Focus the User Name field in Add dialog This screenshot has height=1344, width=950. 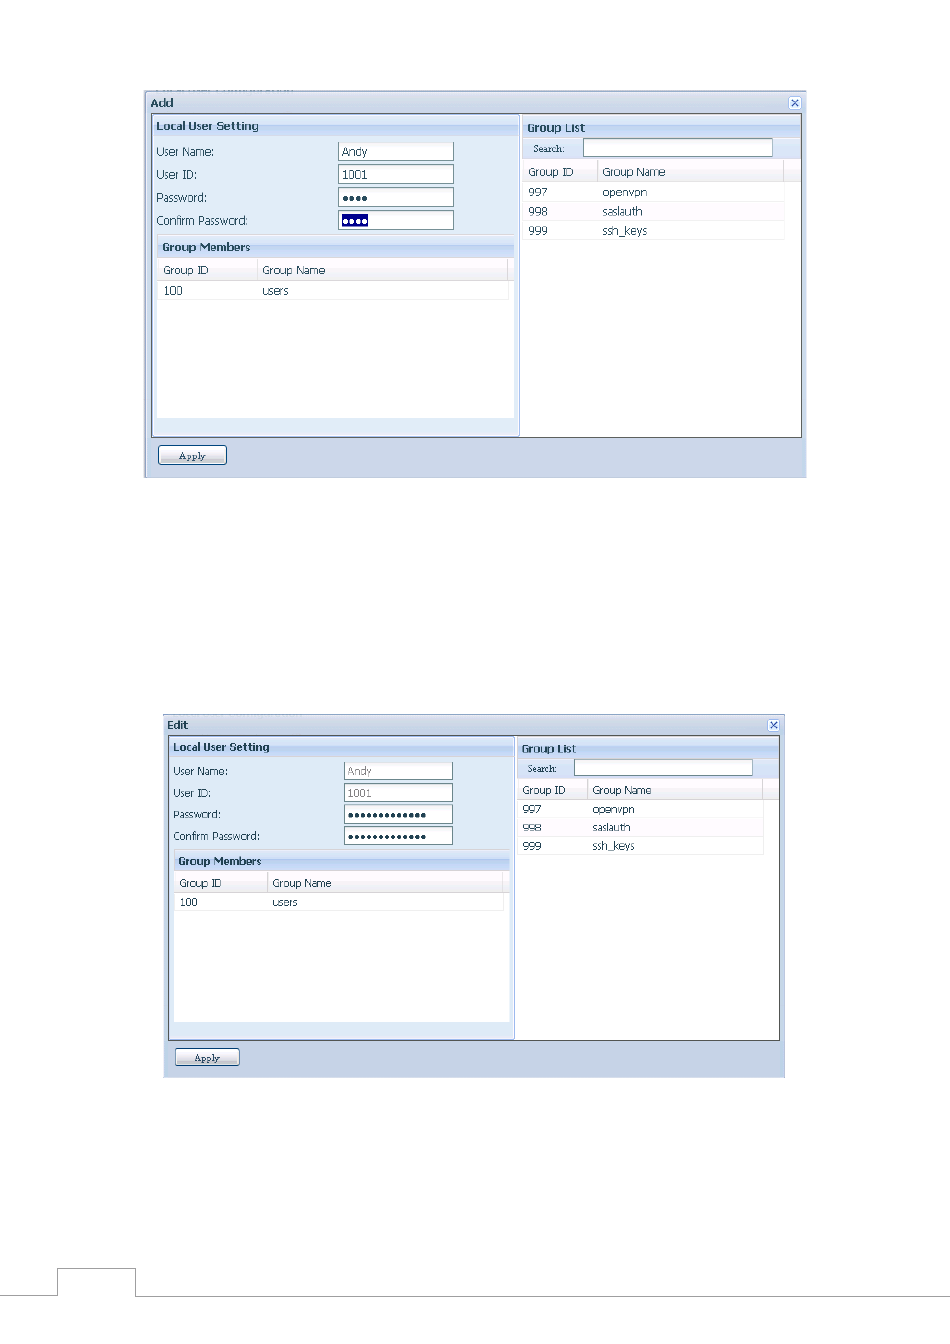click(396, 152)
